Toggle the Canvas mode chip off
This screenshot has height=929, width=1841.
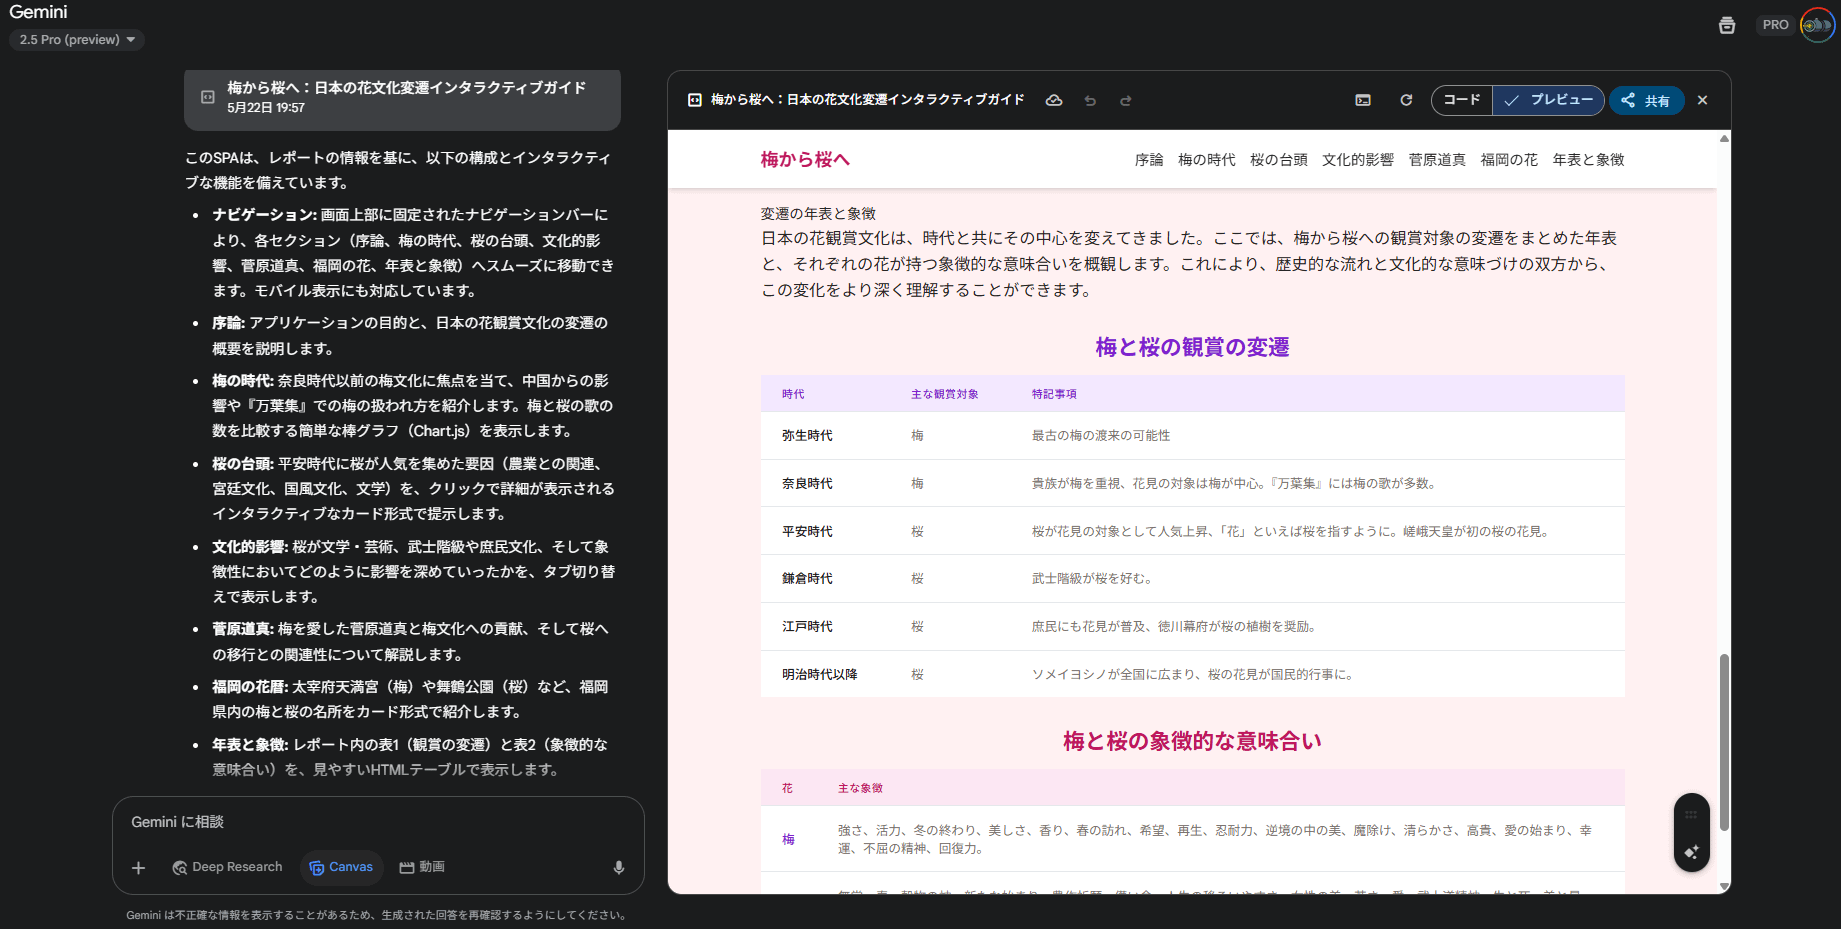point(341,867)
